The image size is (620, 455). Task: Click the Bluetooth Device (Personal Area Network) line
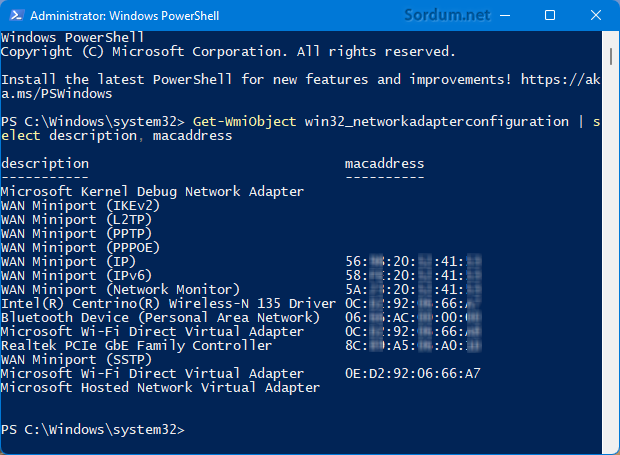click(160, 317)
